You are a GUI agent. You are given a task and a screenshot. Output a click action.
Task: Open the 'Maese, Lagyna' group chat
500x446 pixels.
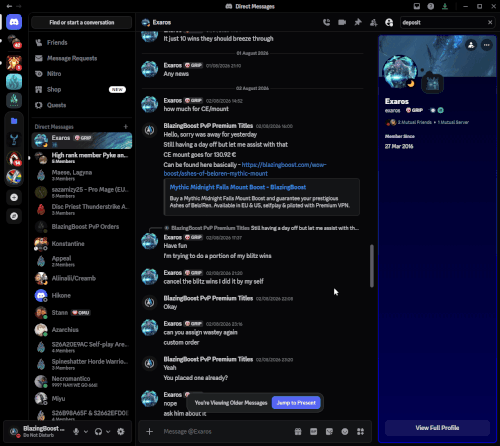[82, 175]
